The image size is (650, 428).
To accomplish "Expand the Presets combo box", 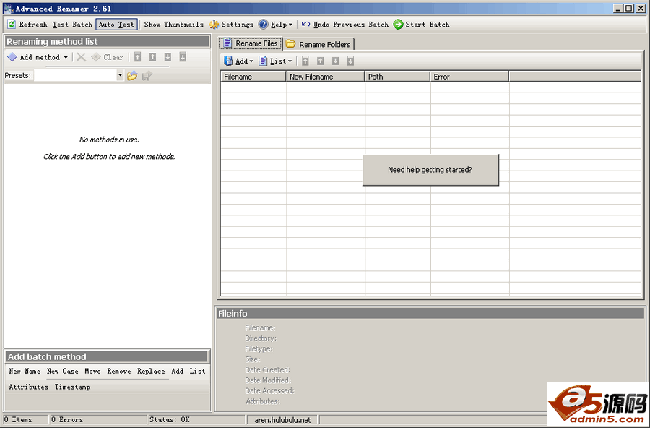I will (119, 75).
